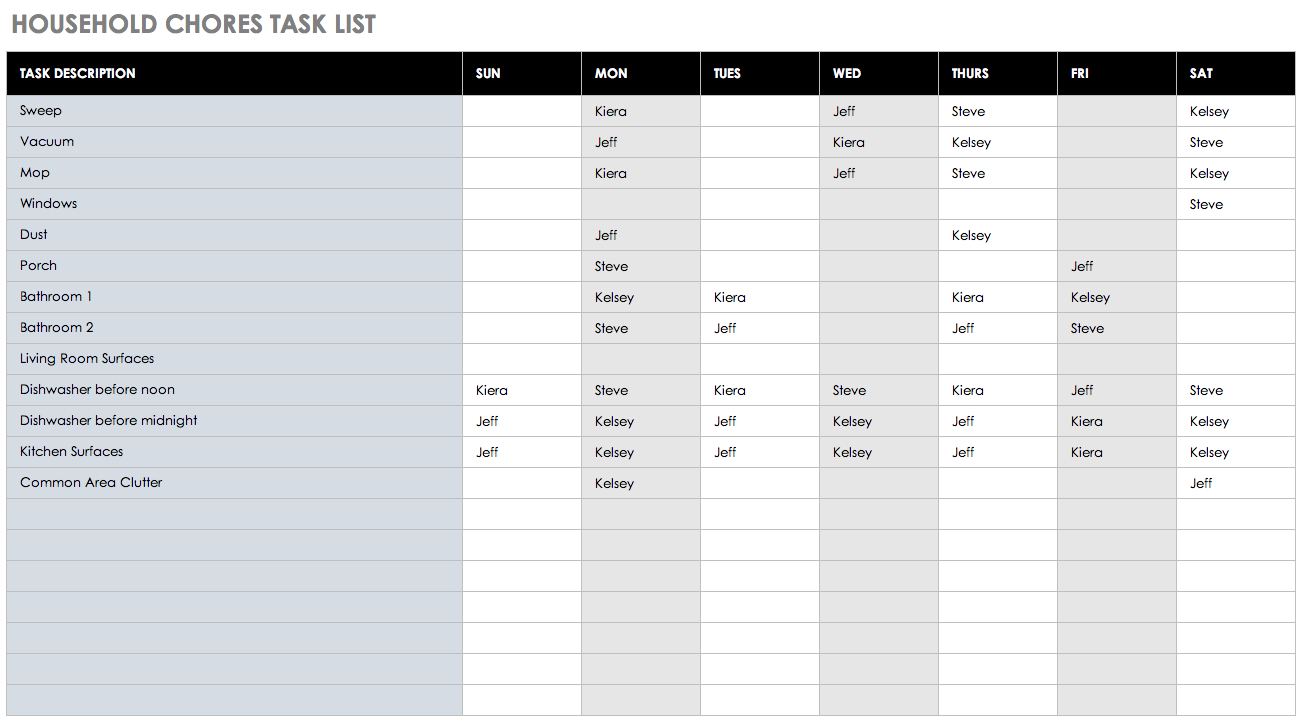The image size is (1302, 722).
Task: Select the SUN column header
Action: coord(488,73)
